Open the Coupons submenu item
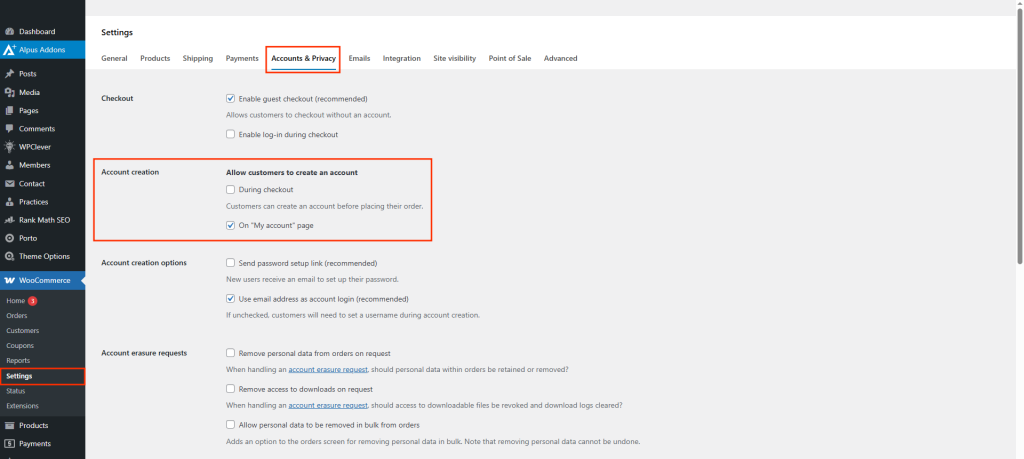This screenshot has height=459, width=1024. coord(20,345)
